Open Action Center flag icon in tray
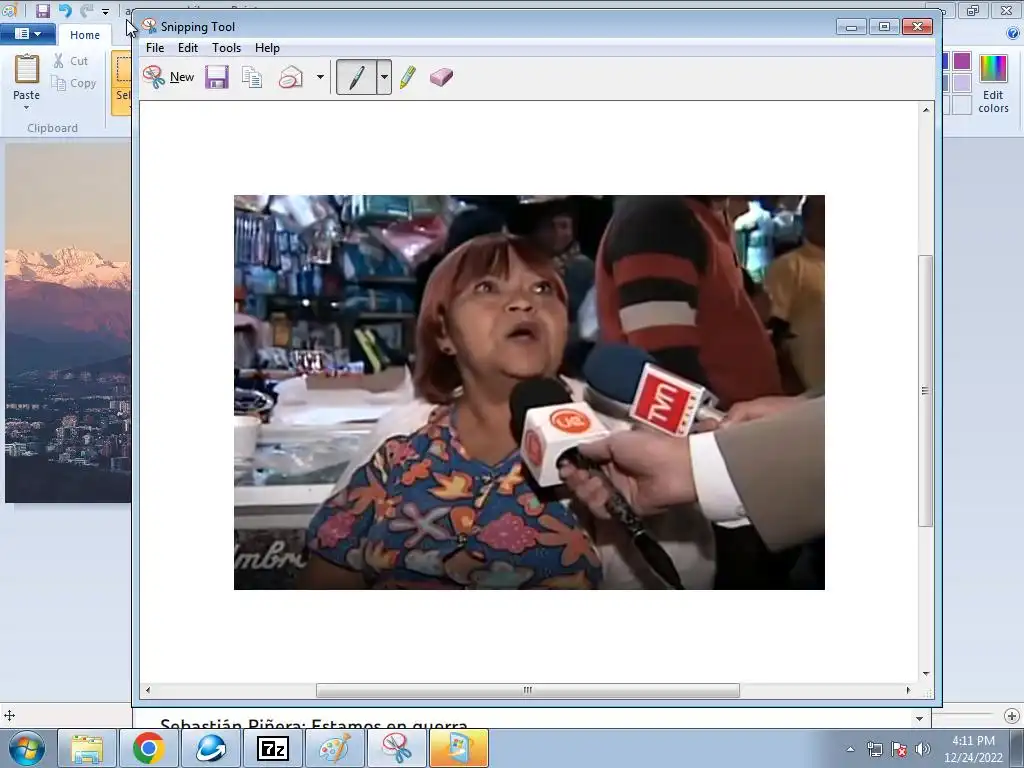This screenshot has height=768, width=1024. tap(899, 749)
